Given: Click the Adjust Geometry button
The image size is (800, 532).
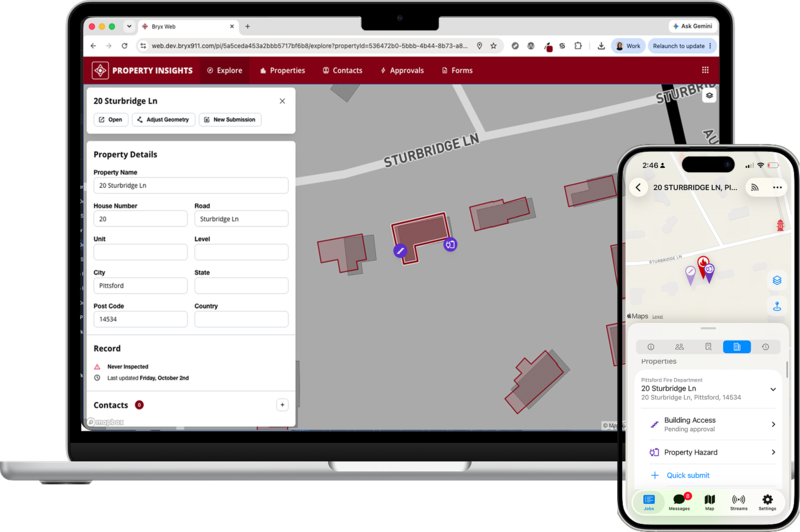Looking at the screenshot, I should (x=163, y=119).
